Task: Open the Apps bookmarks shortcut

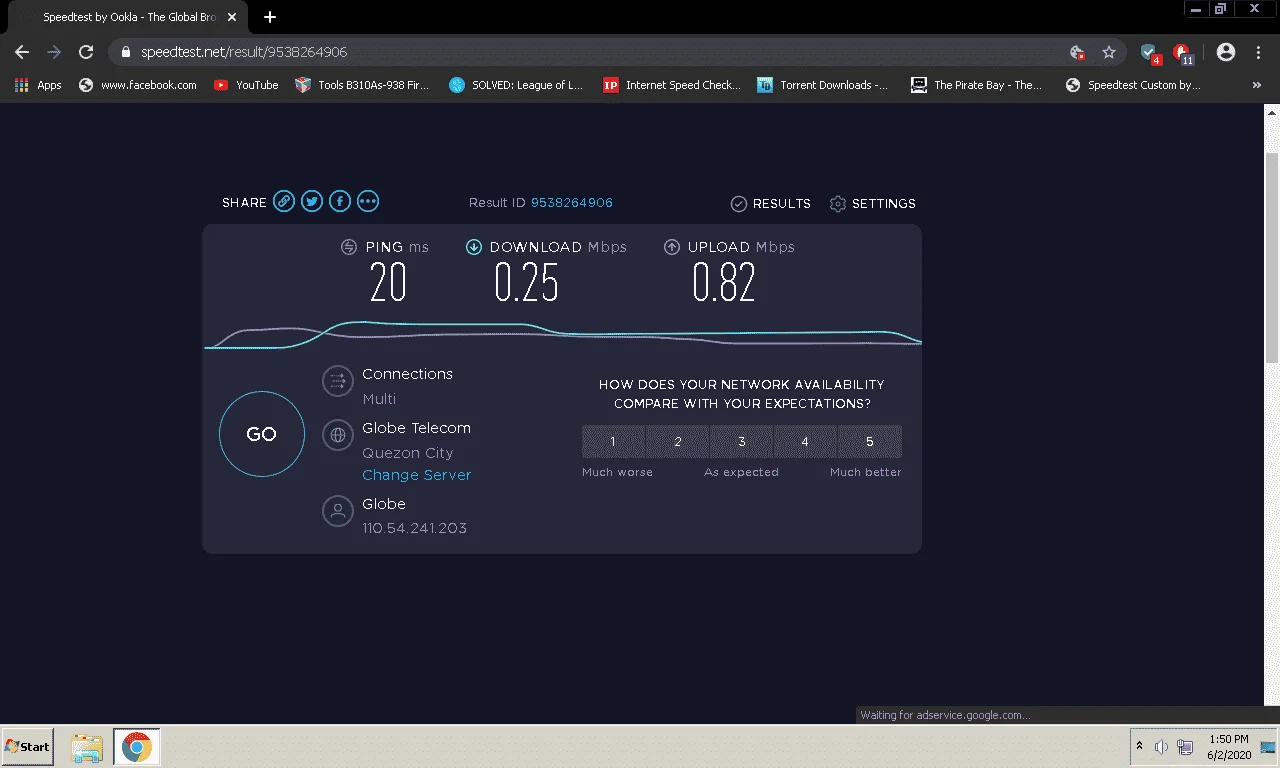Action: pos(38,85)
